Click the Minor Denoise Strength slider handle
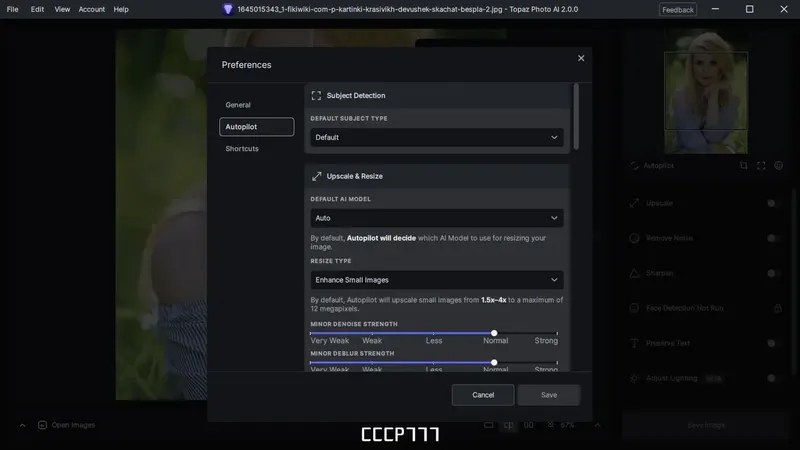Screen dimensions: 800x450 (494, 333)
